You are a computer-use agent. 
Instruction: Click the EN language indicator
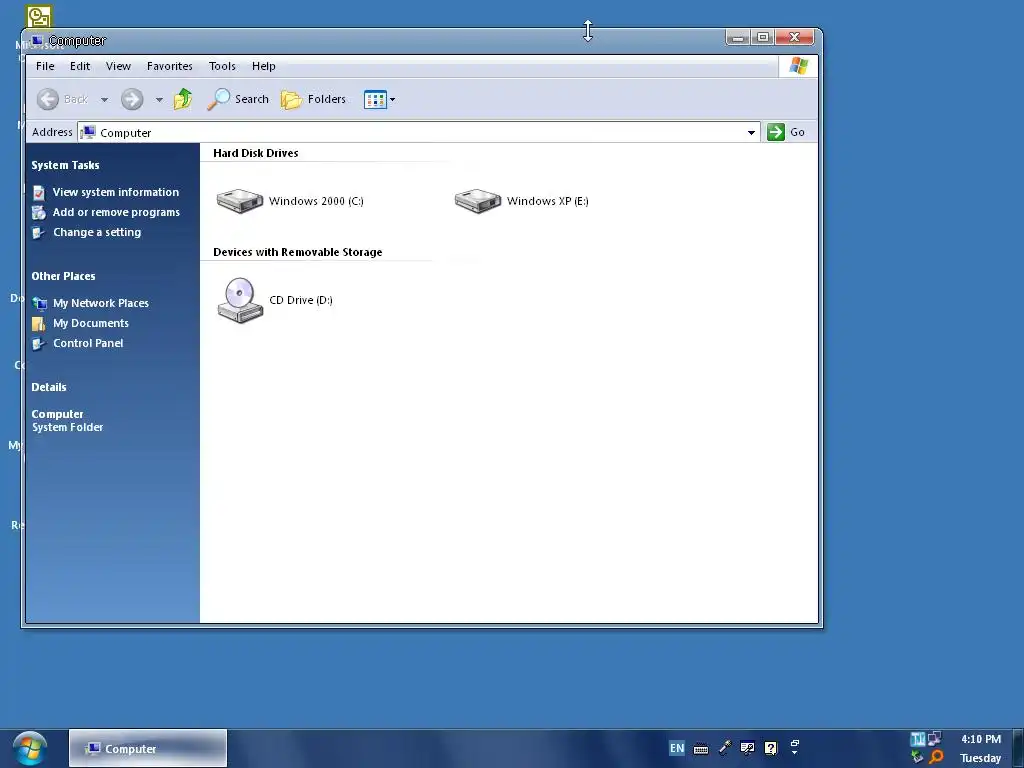tap(677, 748)
